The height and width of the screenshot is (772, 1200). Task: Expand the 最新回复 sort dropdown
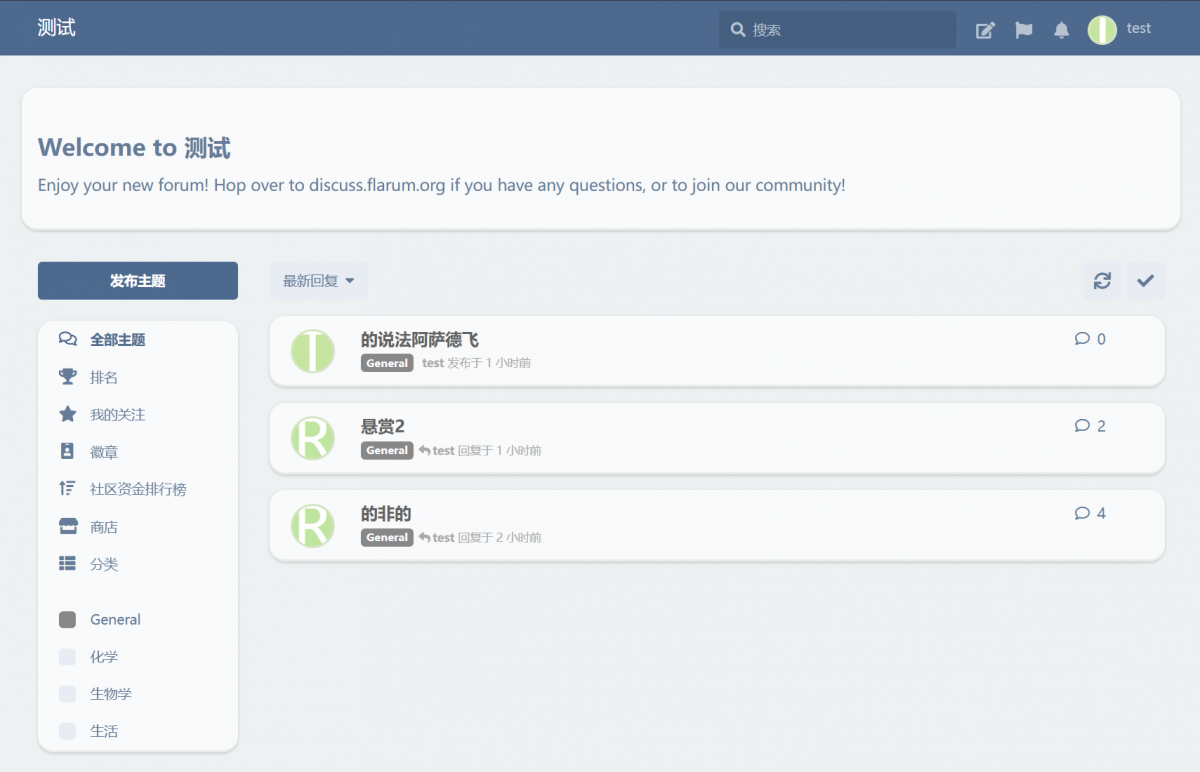coord(318,281)
